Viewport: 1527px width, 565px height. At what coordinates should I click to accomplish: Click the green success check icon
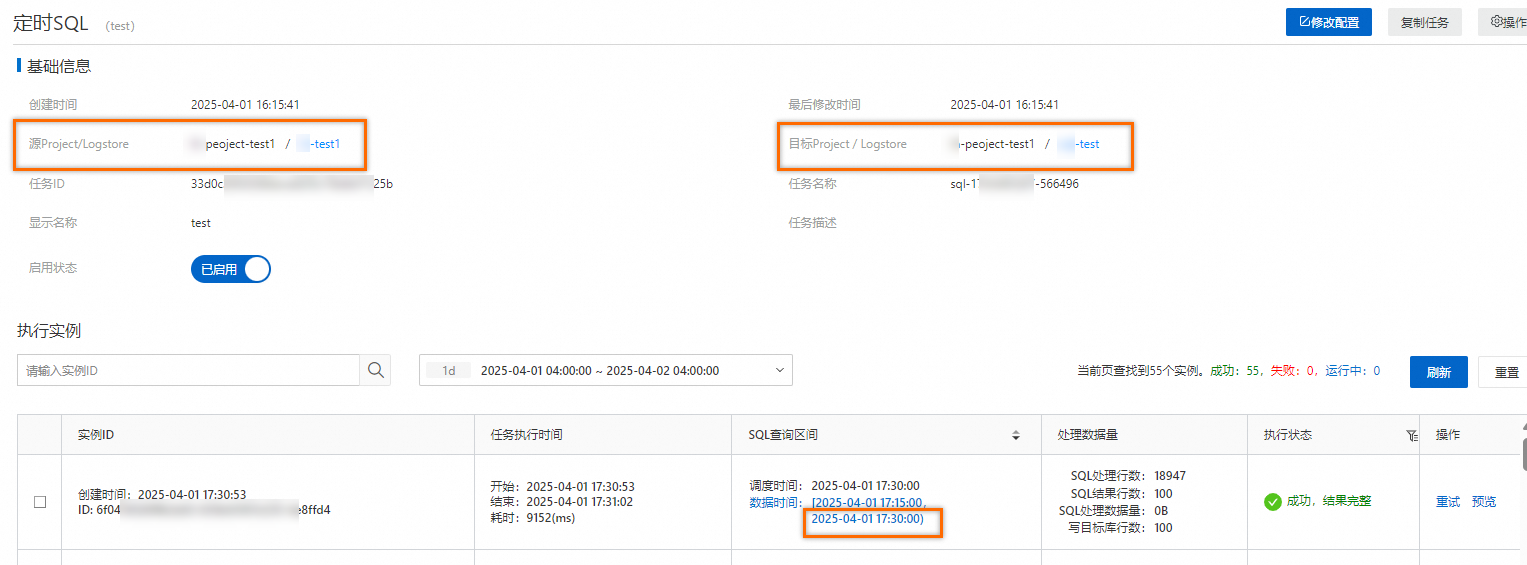1273,502
